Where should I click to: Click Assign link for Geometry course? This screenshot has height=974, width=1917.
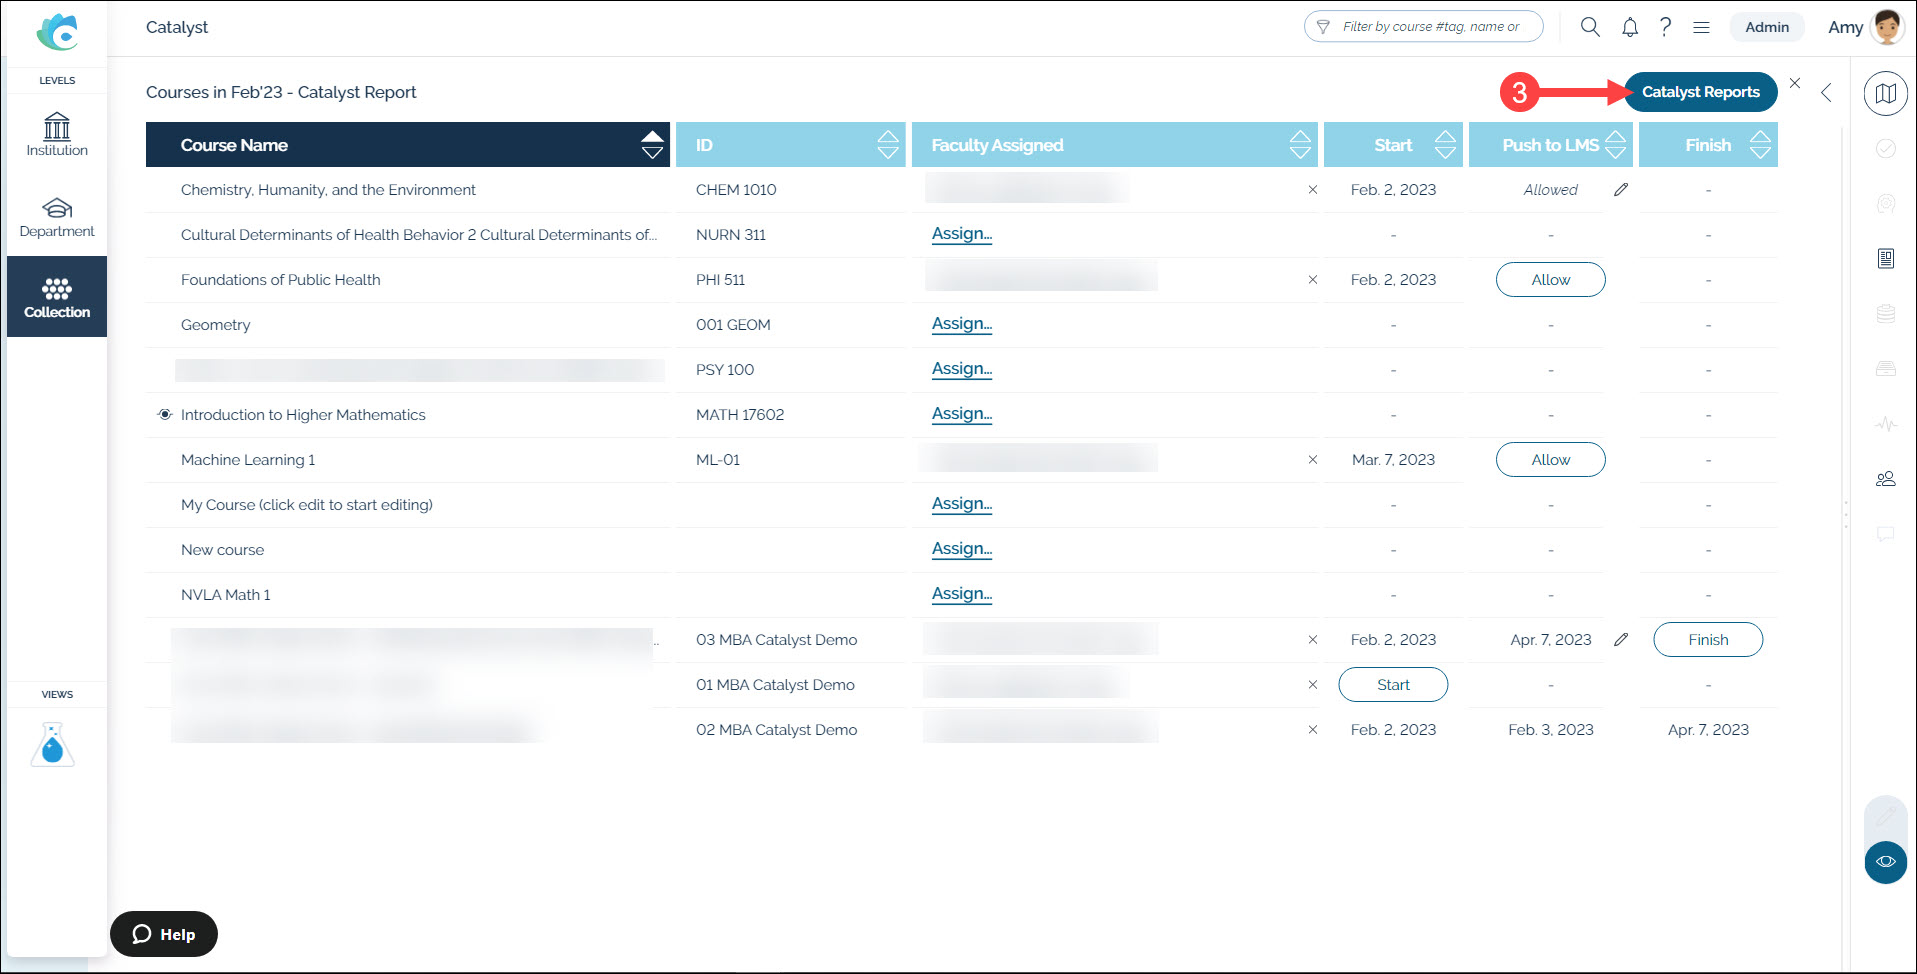pyautogui.click(x=962, y=324)
